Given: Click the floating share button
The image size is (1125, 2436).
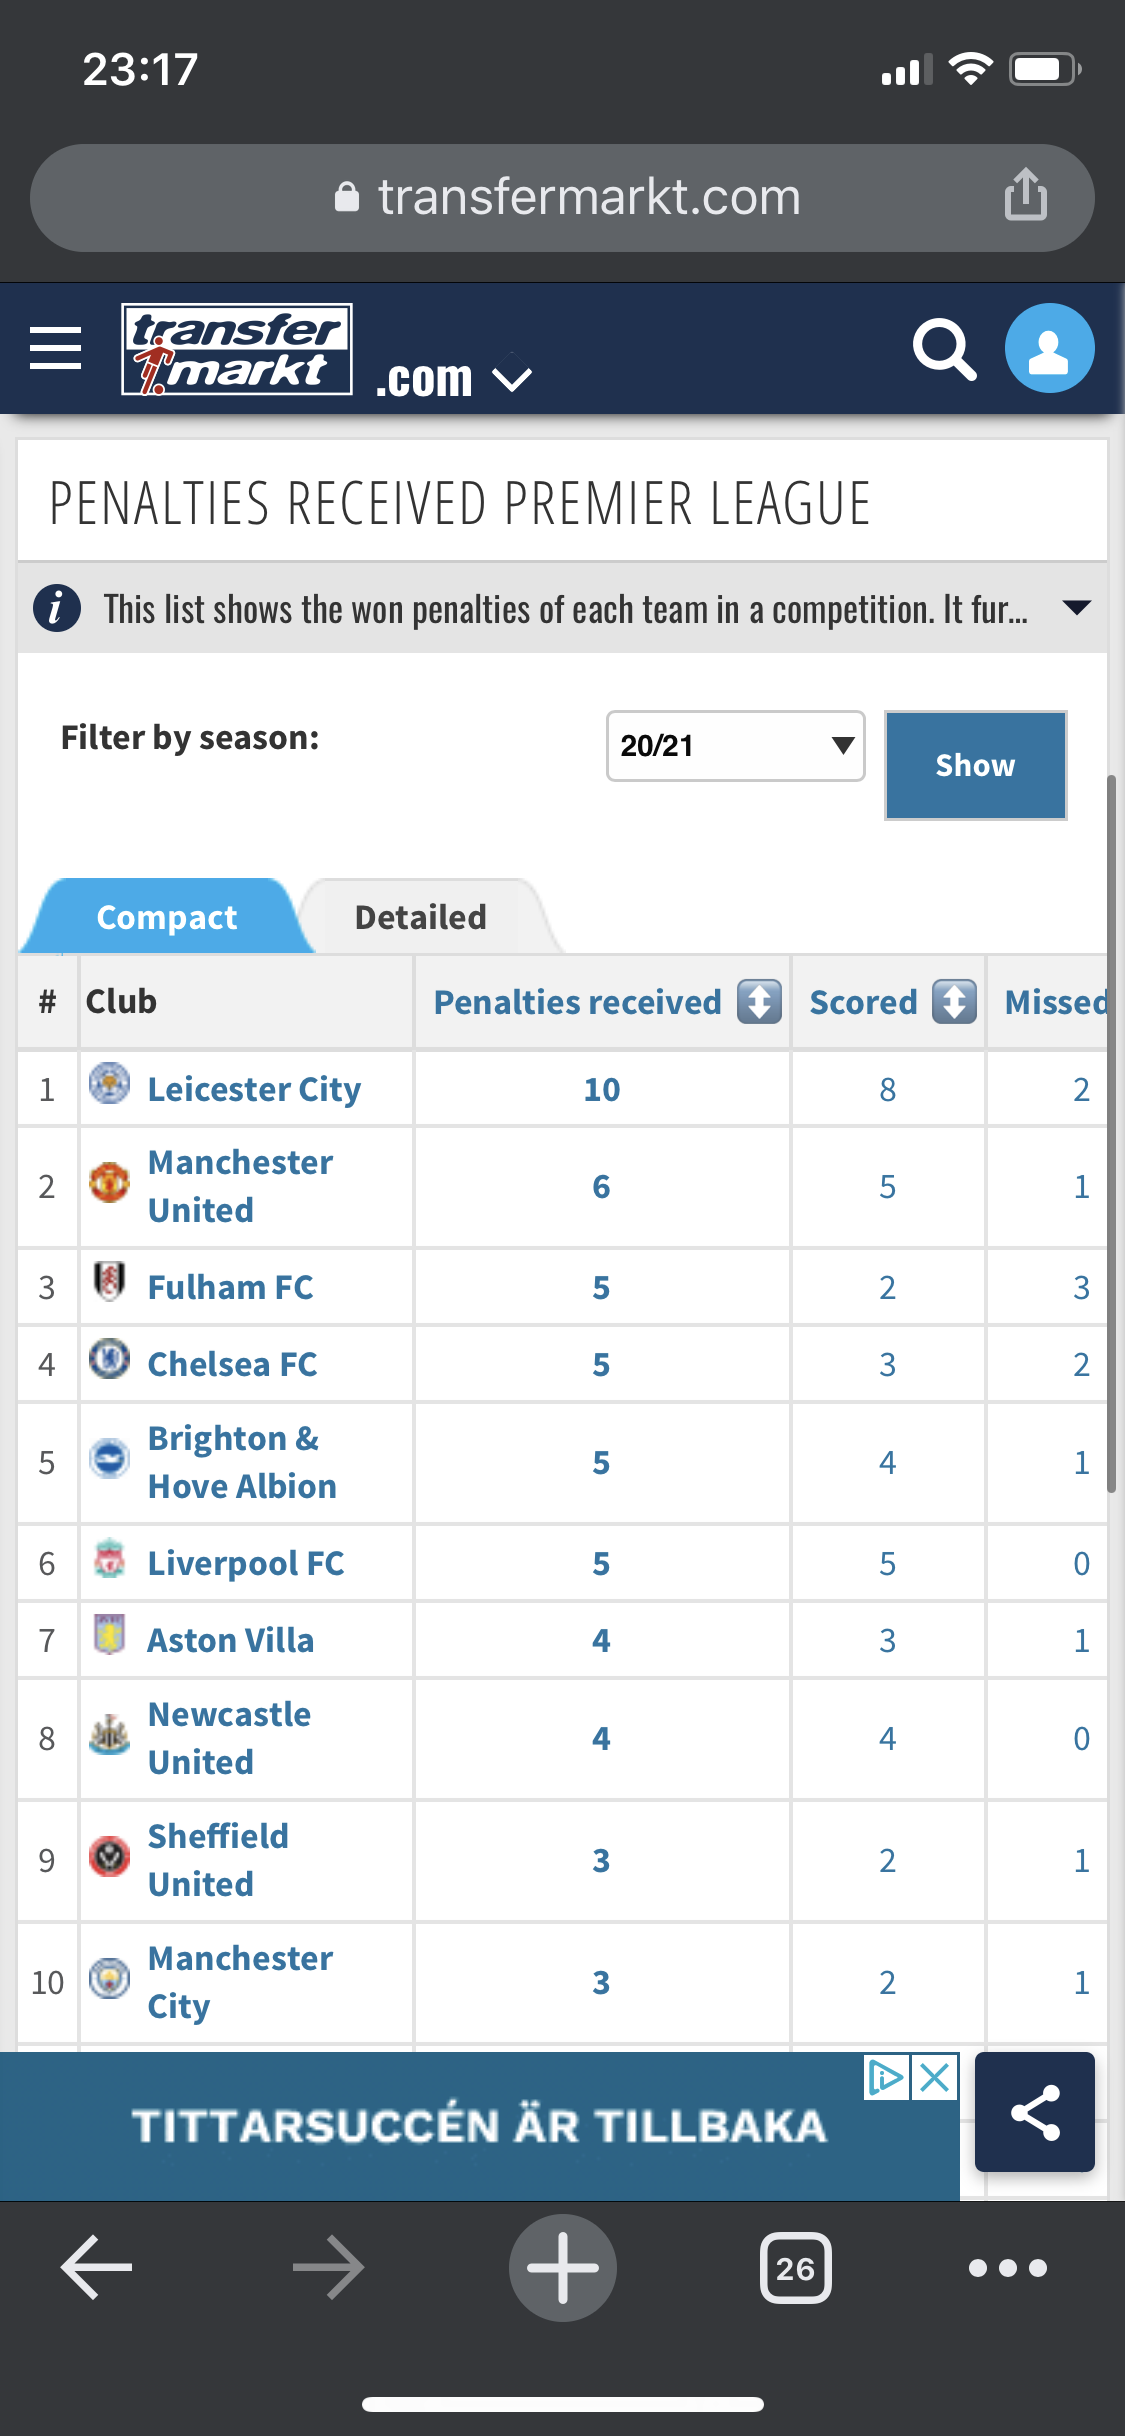Looking at the screenshot, I should tap(1034, 2112).
